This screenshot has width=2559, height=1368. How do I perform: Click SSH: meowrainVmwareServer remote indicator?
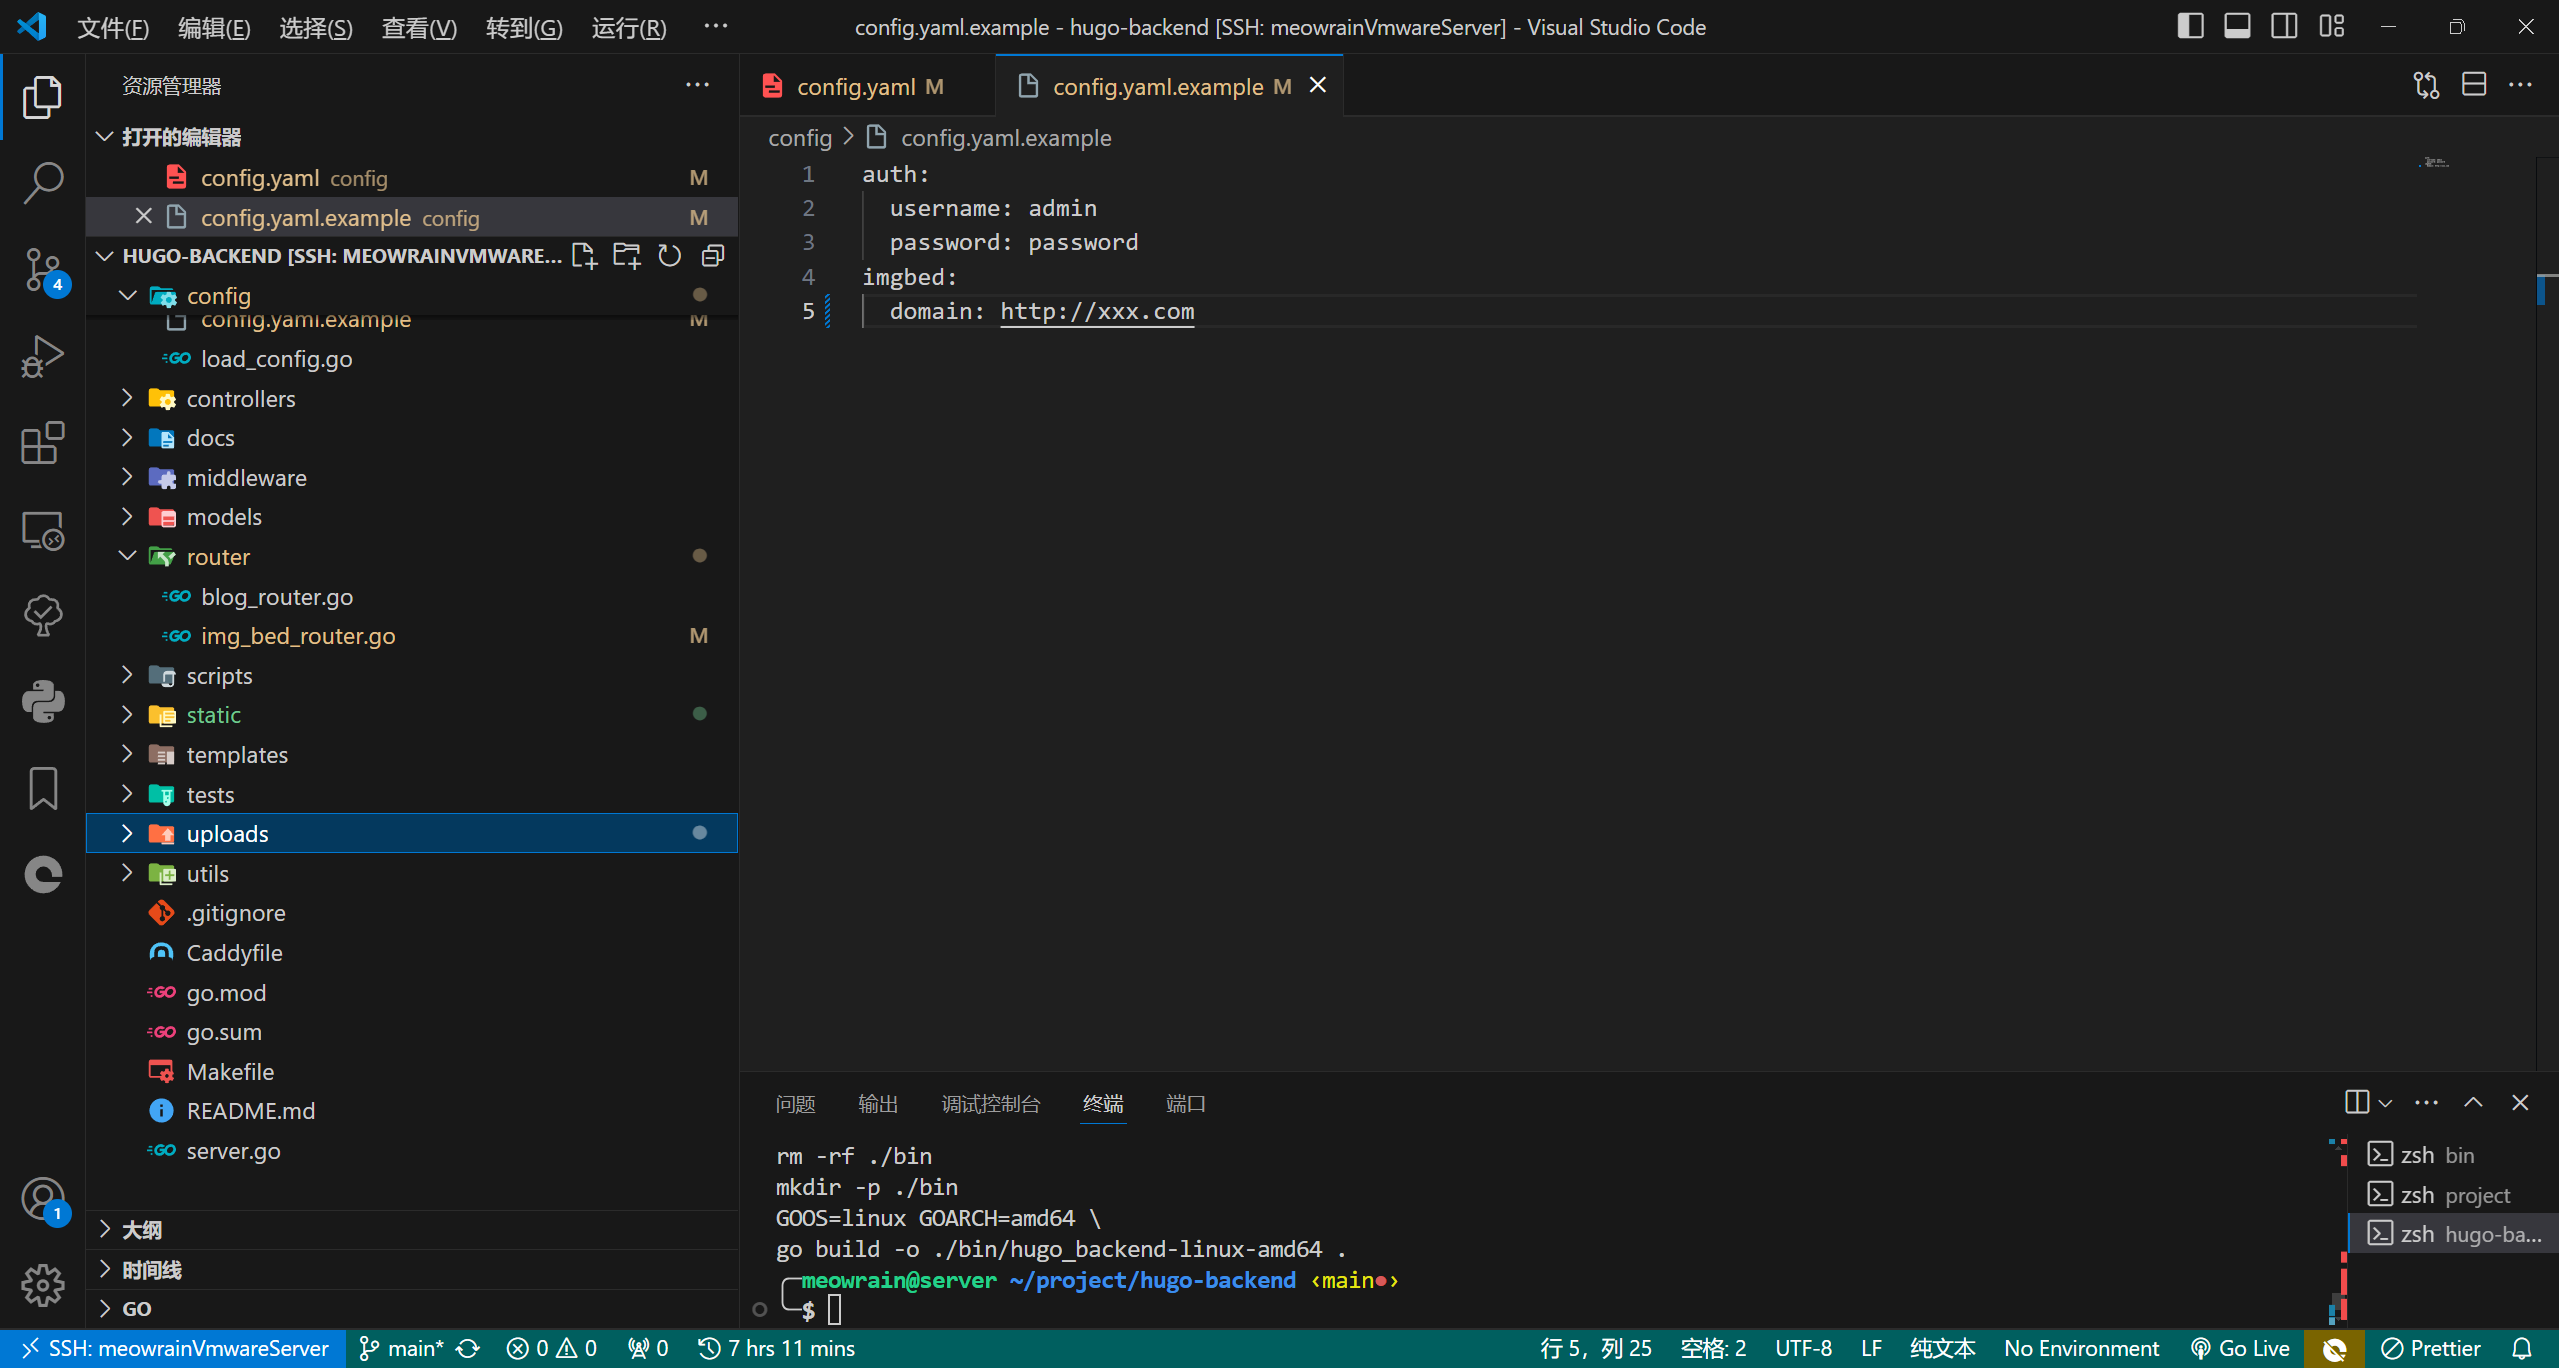[x=175, y=1348]
